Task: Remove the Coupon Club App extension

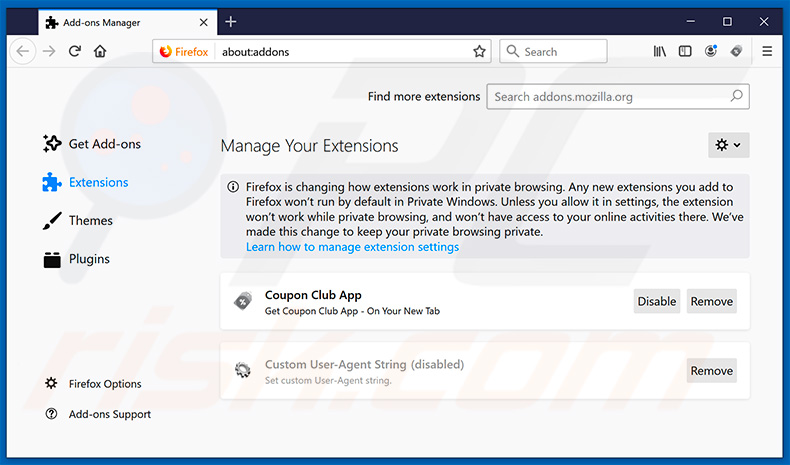Action: click(711, 301)
